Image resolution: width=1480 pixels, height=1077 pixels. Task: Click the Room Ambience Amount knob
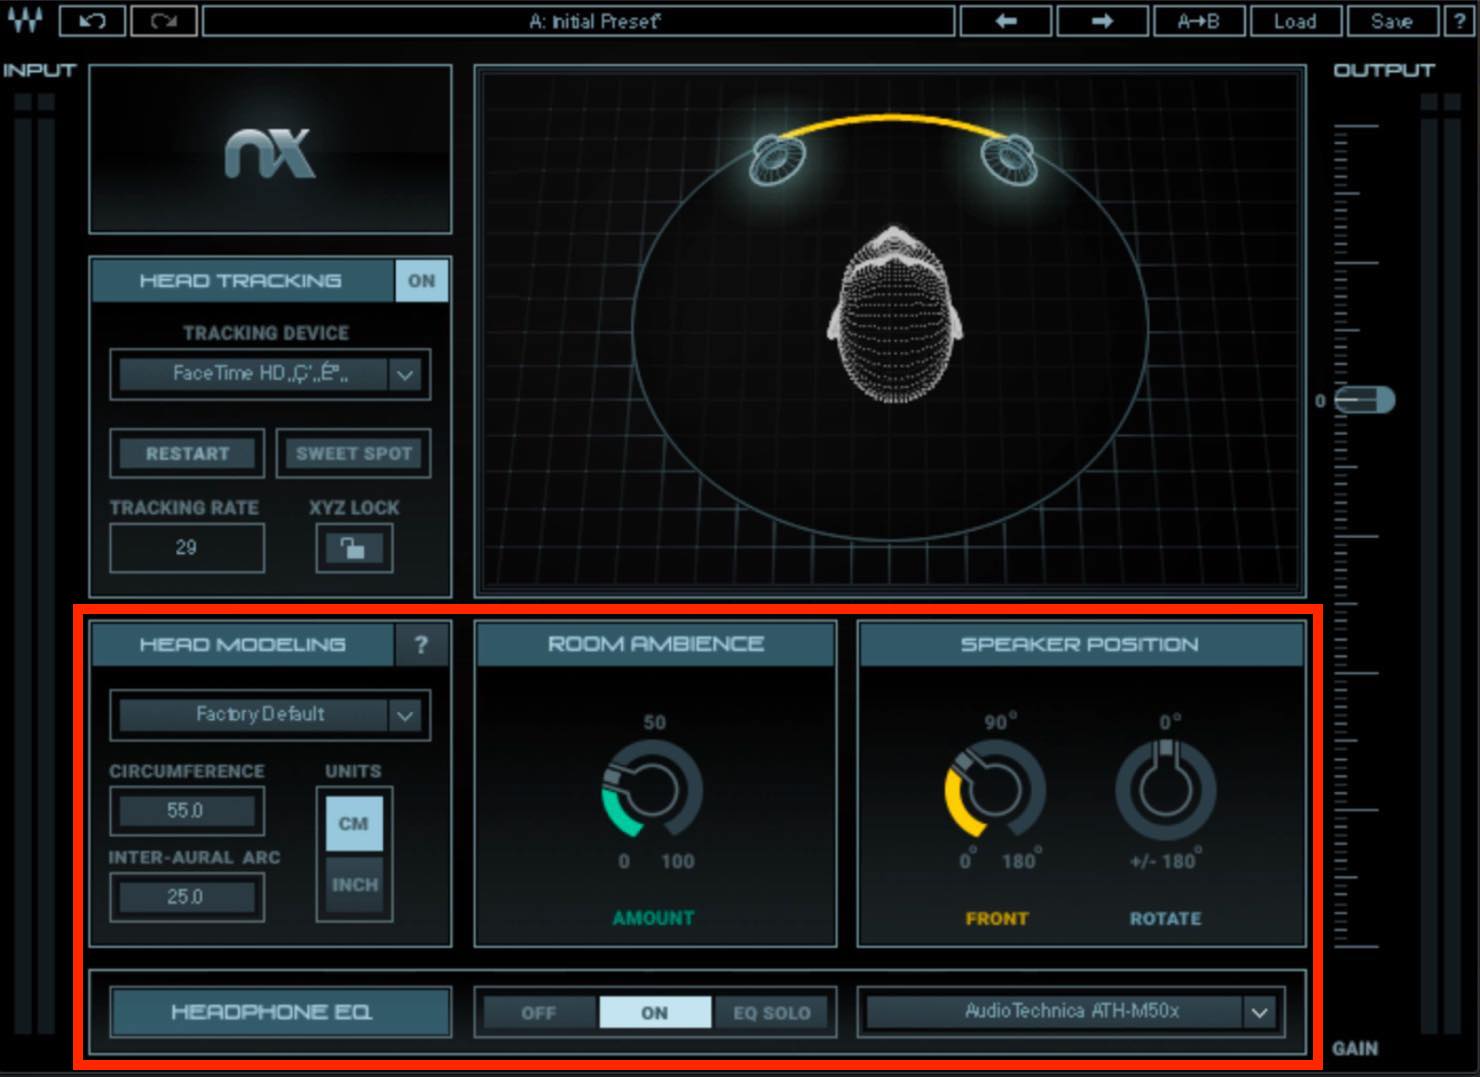coord(652,789)
